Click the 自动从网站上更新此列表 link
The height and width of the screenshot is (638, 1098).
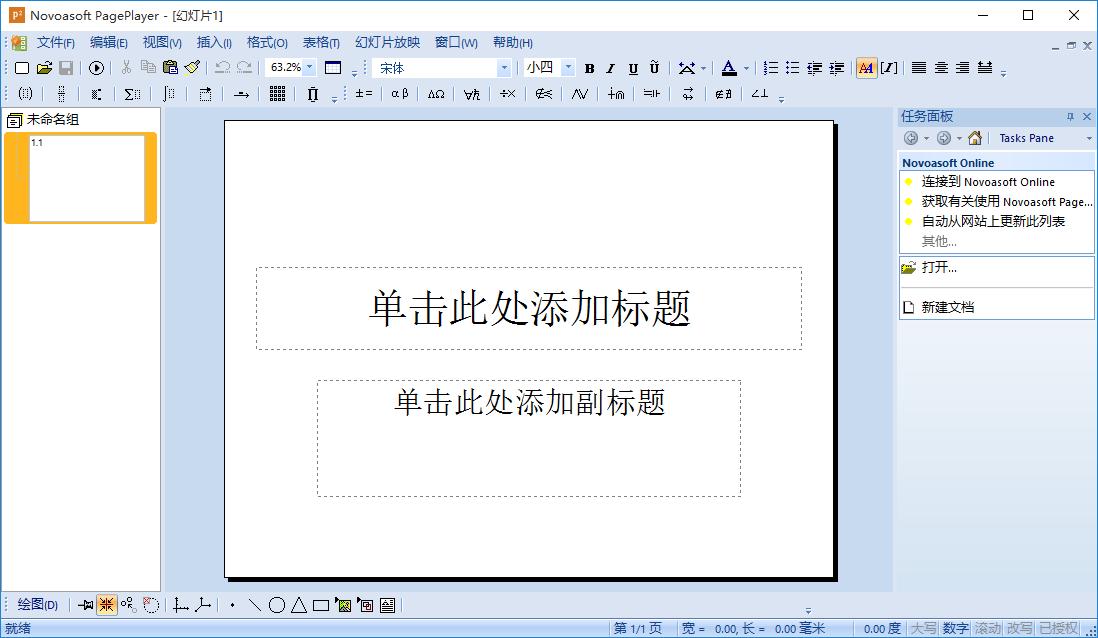point(993,221)
